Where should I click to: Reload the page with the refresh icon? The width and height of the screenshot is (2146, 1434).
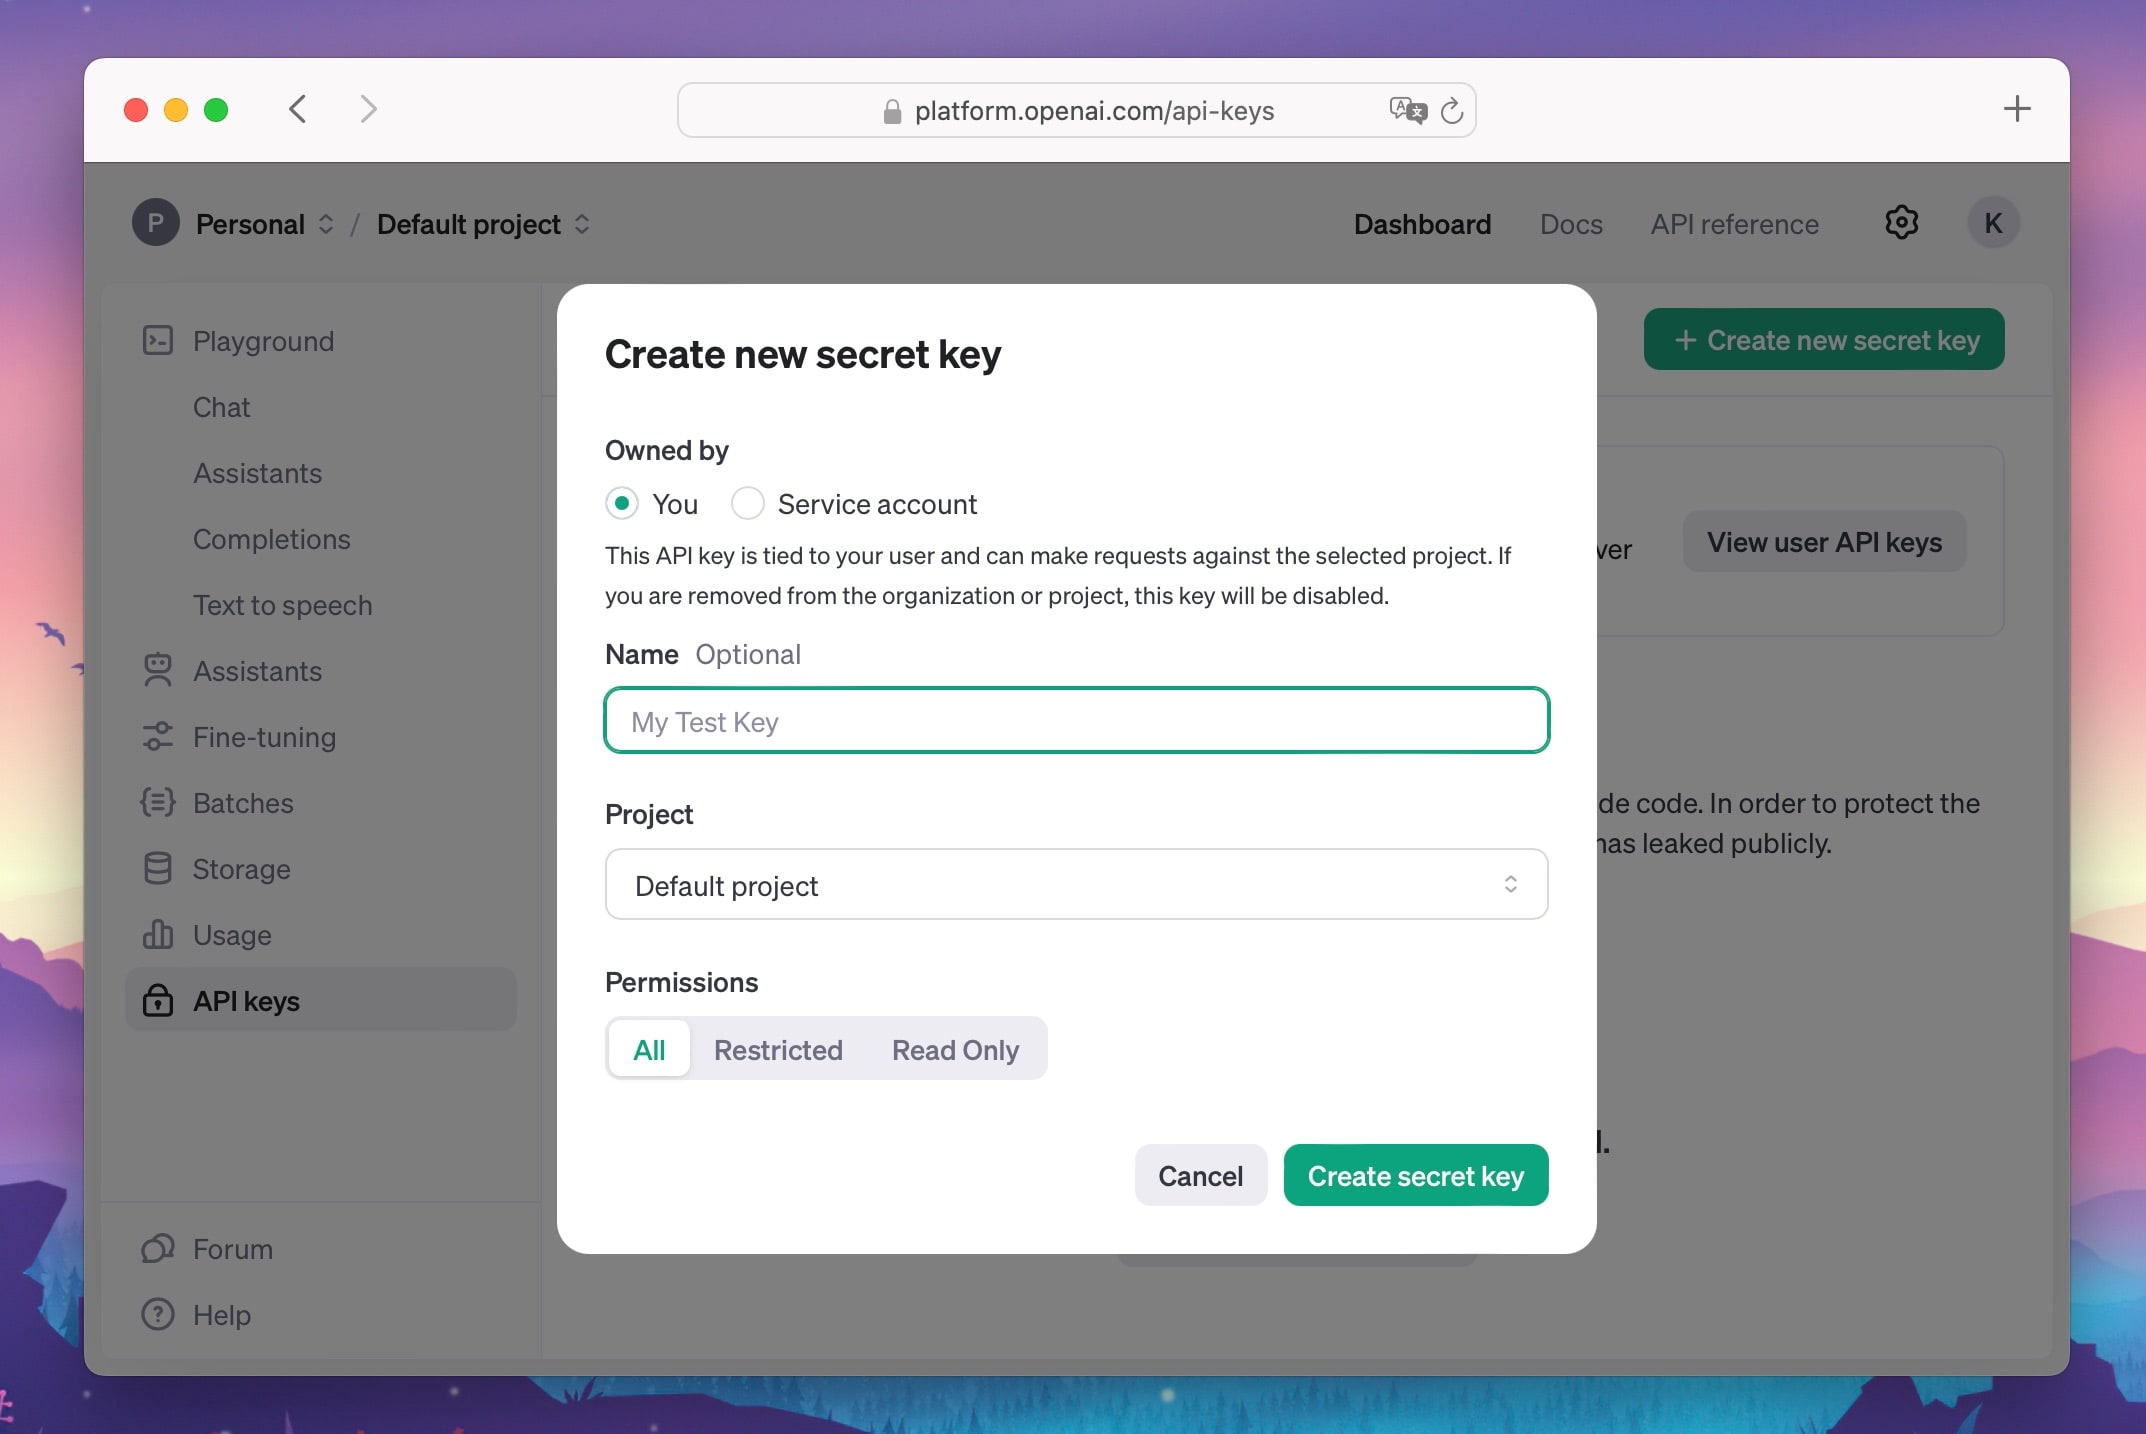[x=1452, y=111]
